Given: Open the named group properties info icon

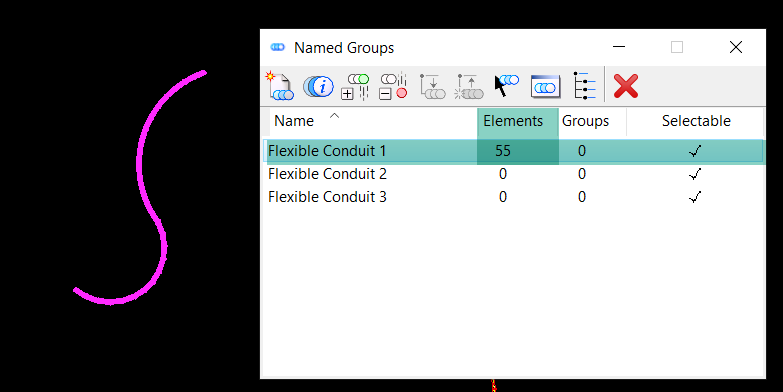Looking at the screenshot, I should click(x=319, y=86).
